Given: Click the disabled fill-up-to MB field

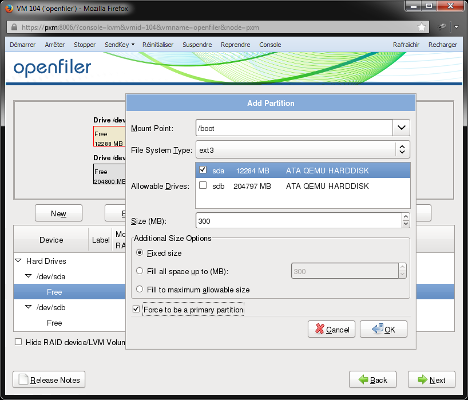Looking at the screenshot, I should 345,271.
